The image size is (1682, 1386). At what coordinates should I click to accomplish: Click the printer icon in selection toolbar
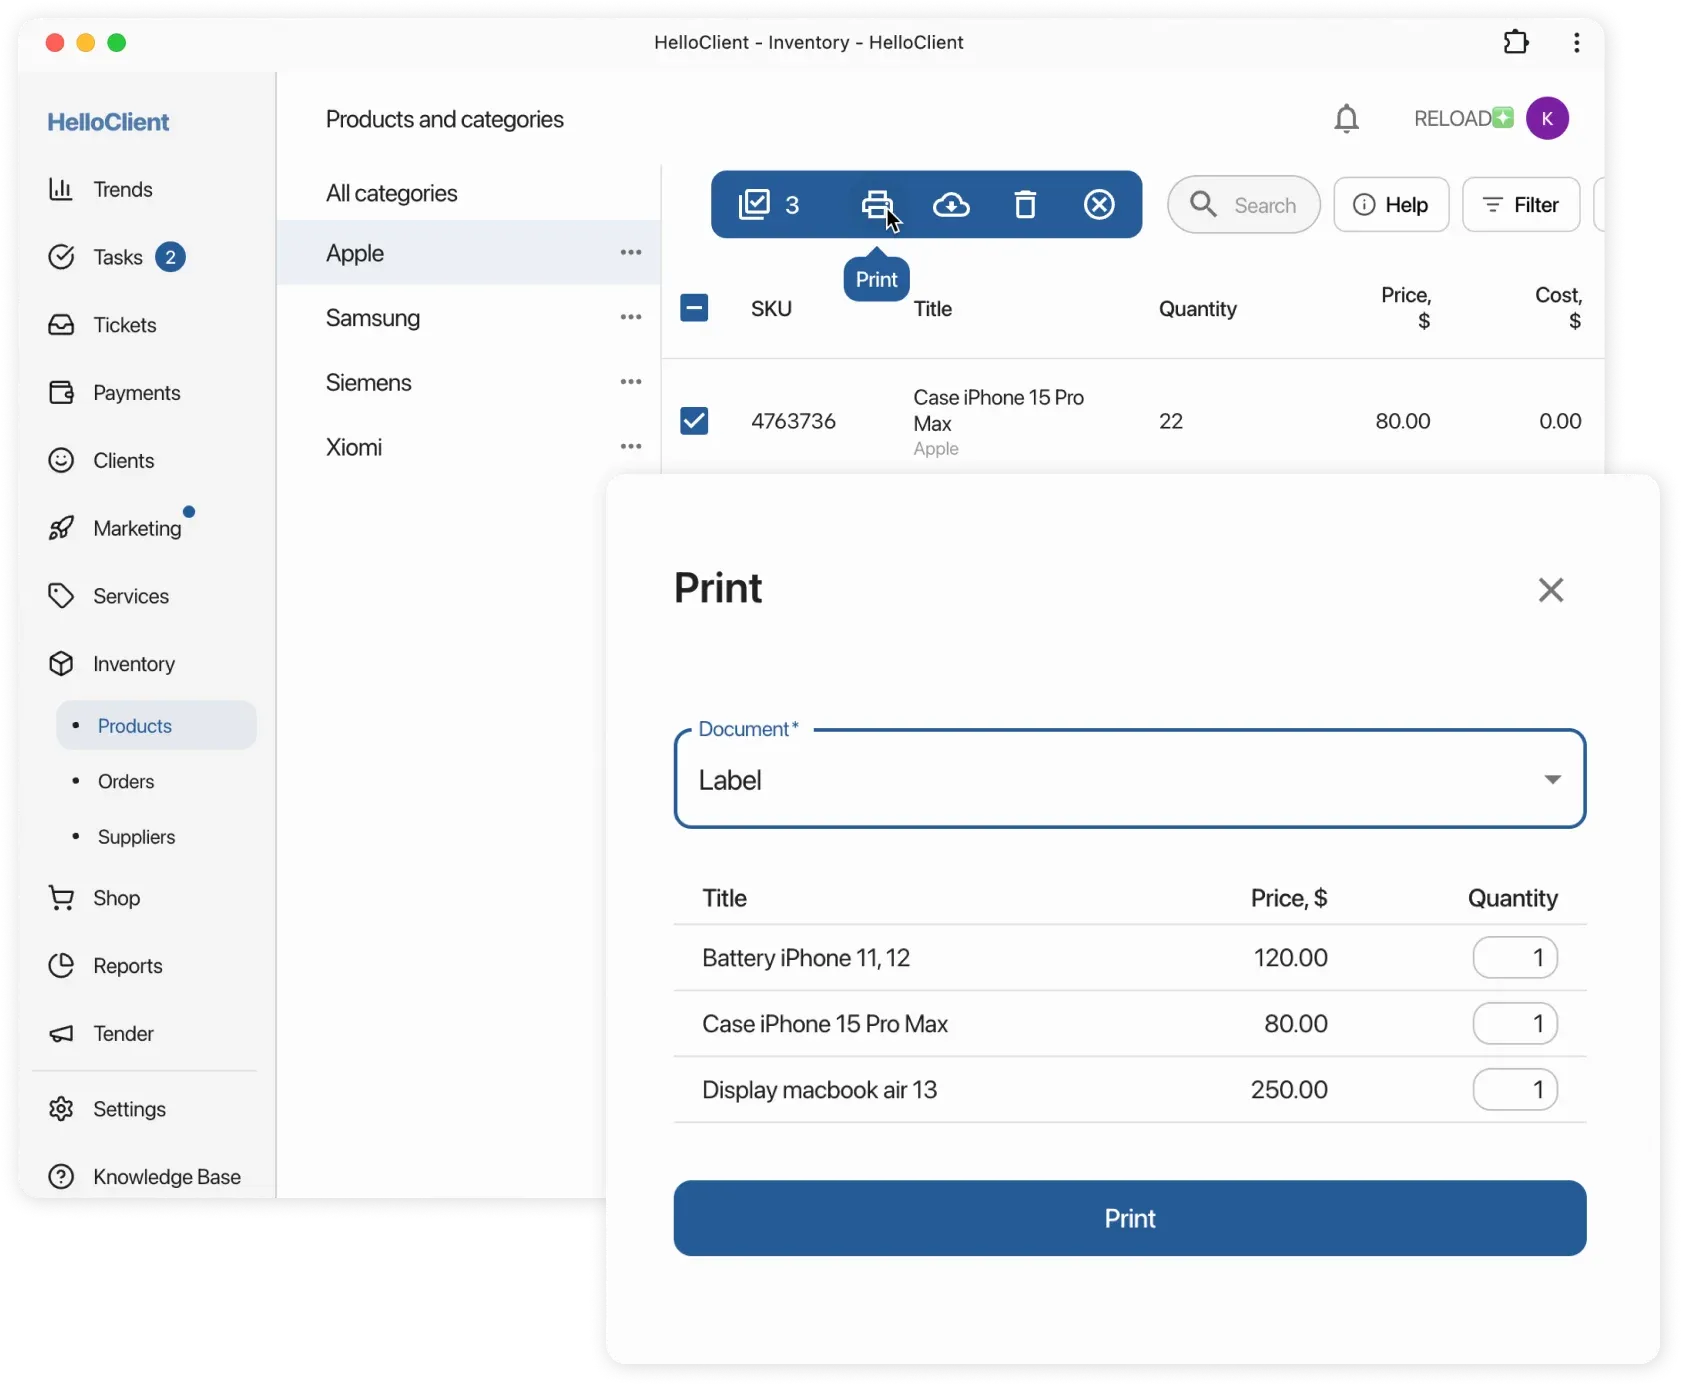point(876,205)
